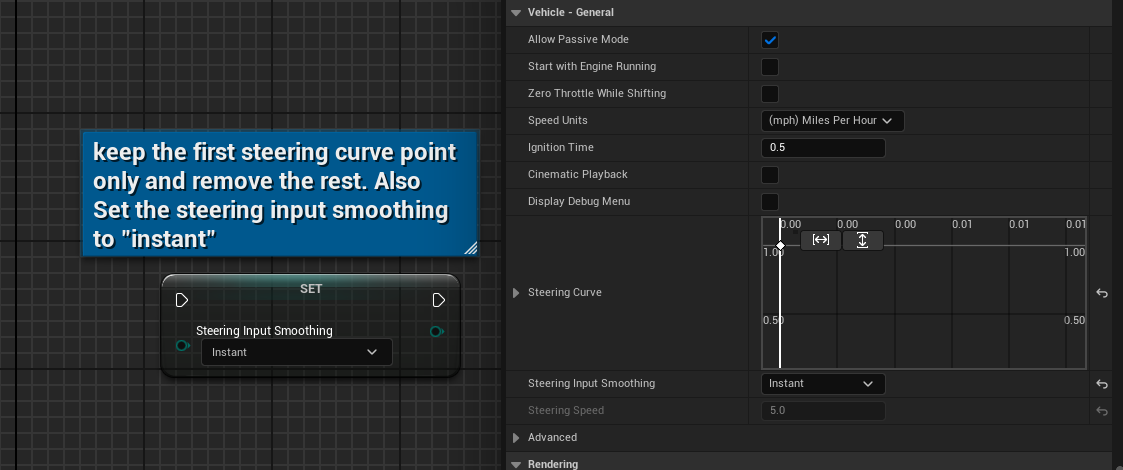1123x470 pixels.
Task: Click the Steering Input Smoothing input data pin
Action: click(183, 345)
